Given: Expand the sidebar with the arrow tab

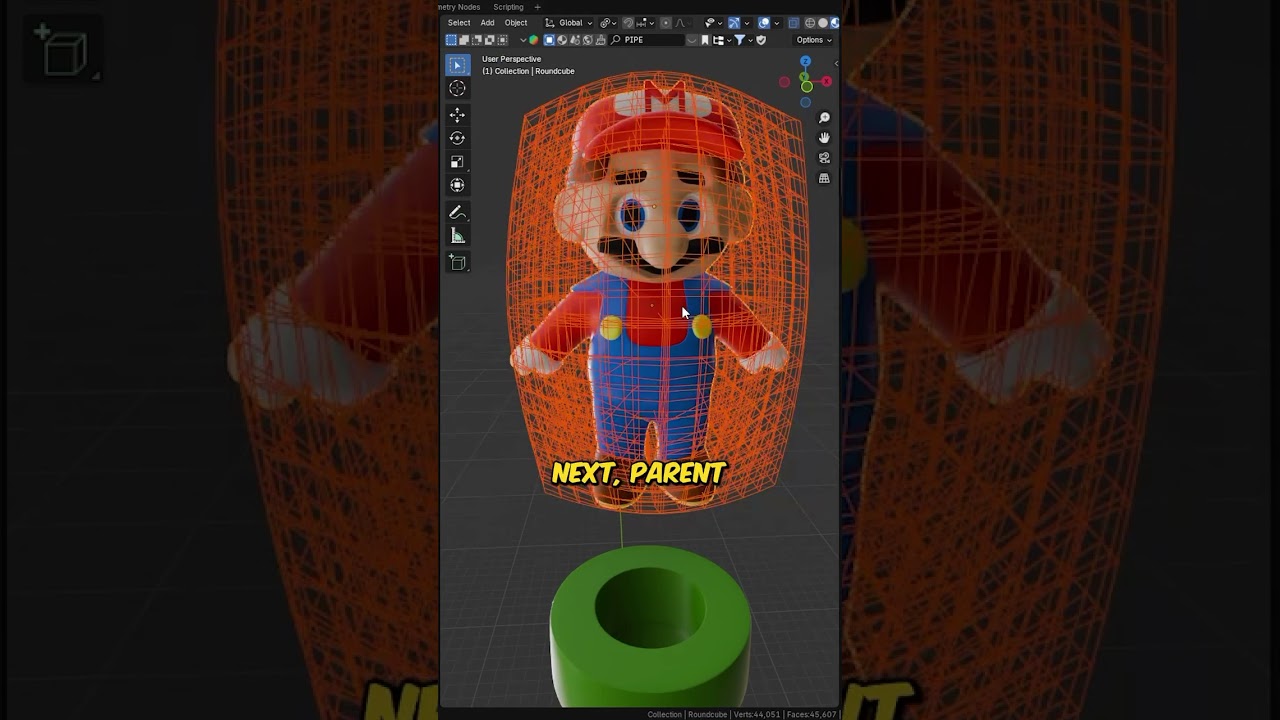Looking at the screenshot, I should (836, 63).
